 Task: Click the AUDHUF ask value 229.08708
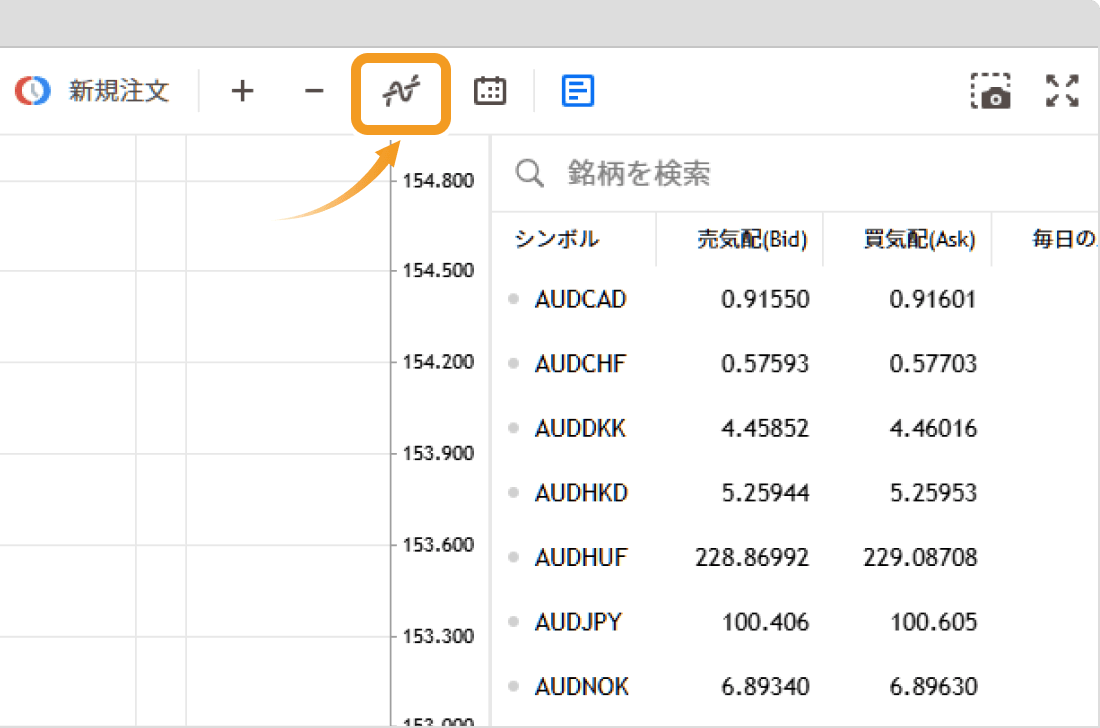[x=920, y=558]
